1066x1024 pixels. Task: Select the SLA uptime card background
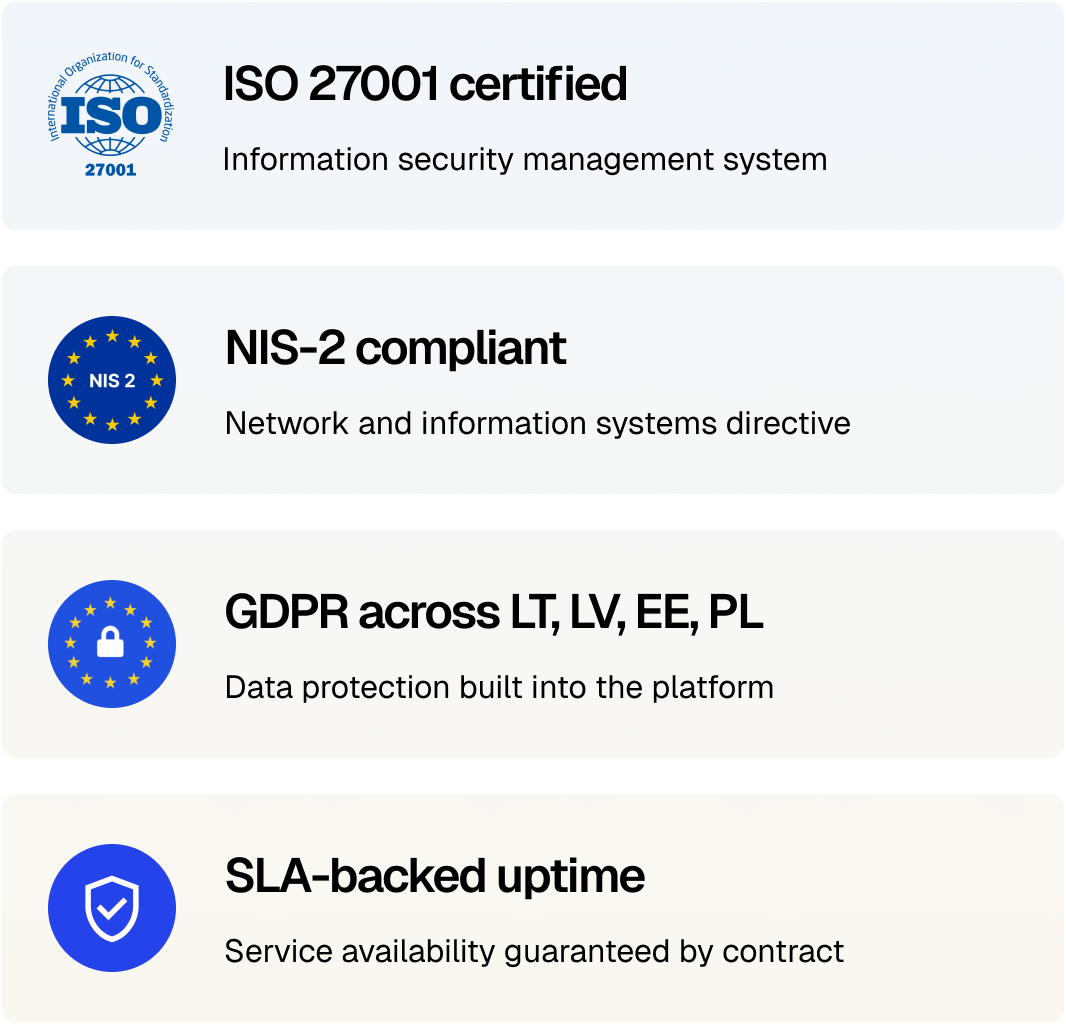[533, 908]
